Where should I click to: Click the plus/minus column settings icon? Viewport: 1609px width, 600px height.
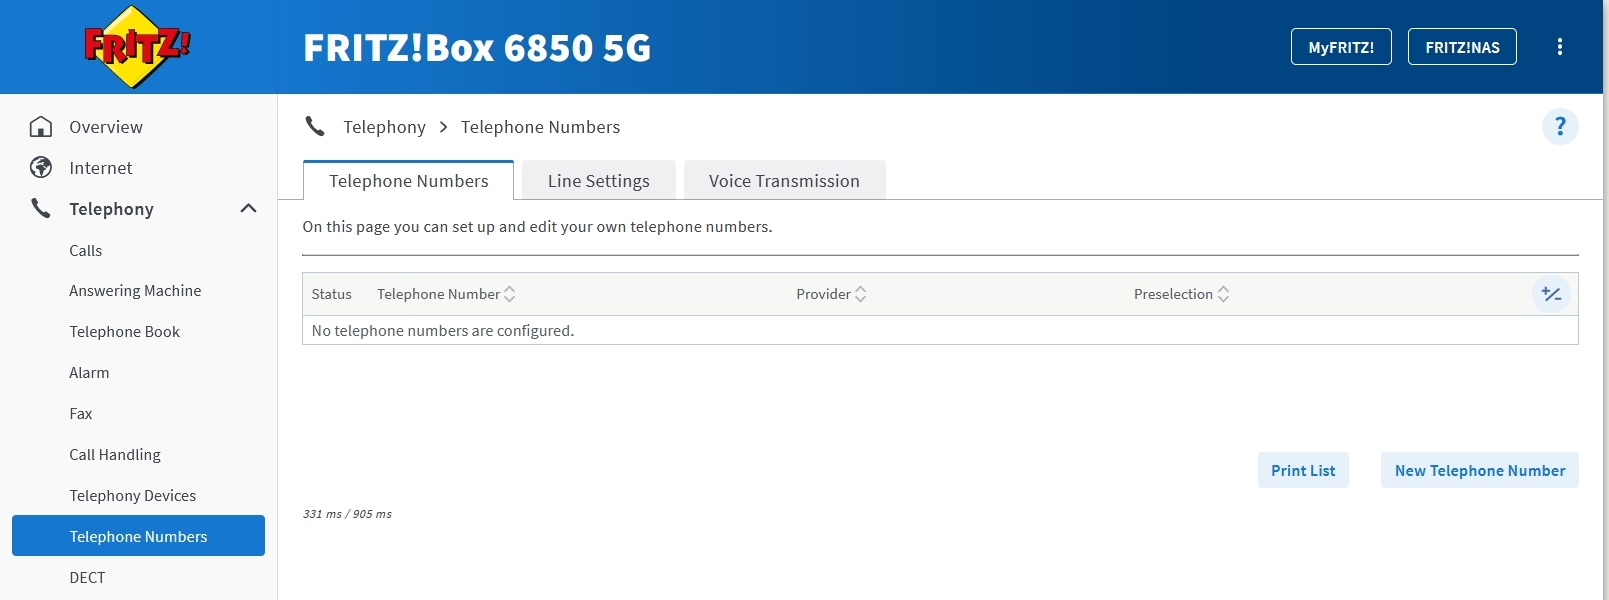pos(1551,294)
